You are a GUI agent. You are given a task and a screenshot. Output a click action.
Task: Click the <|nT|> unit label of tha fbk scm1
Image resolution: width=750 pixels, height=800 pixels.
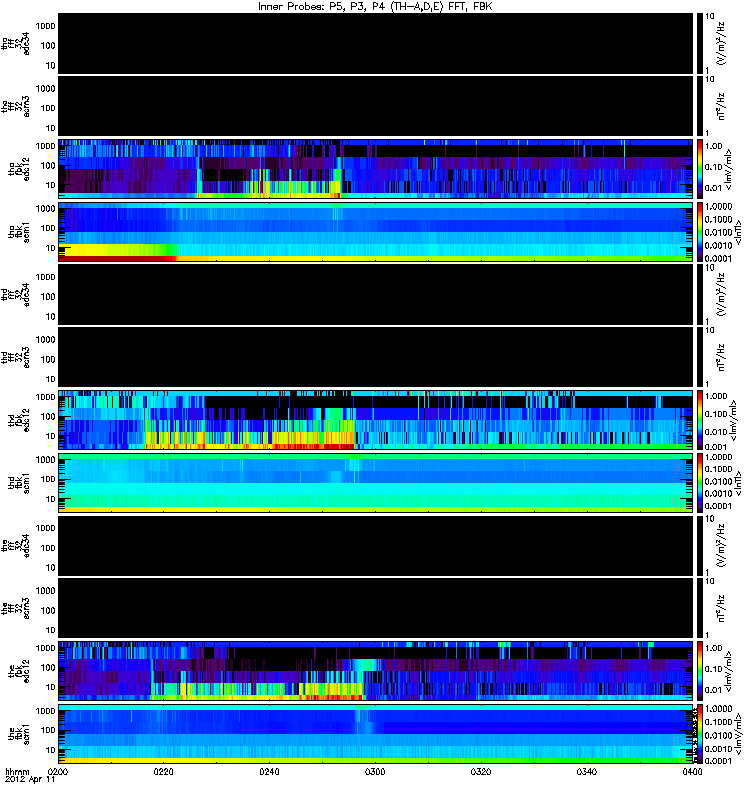point(737,232)
